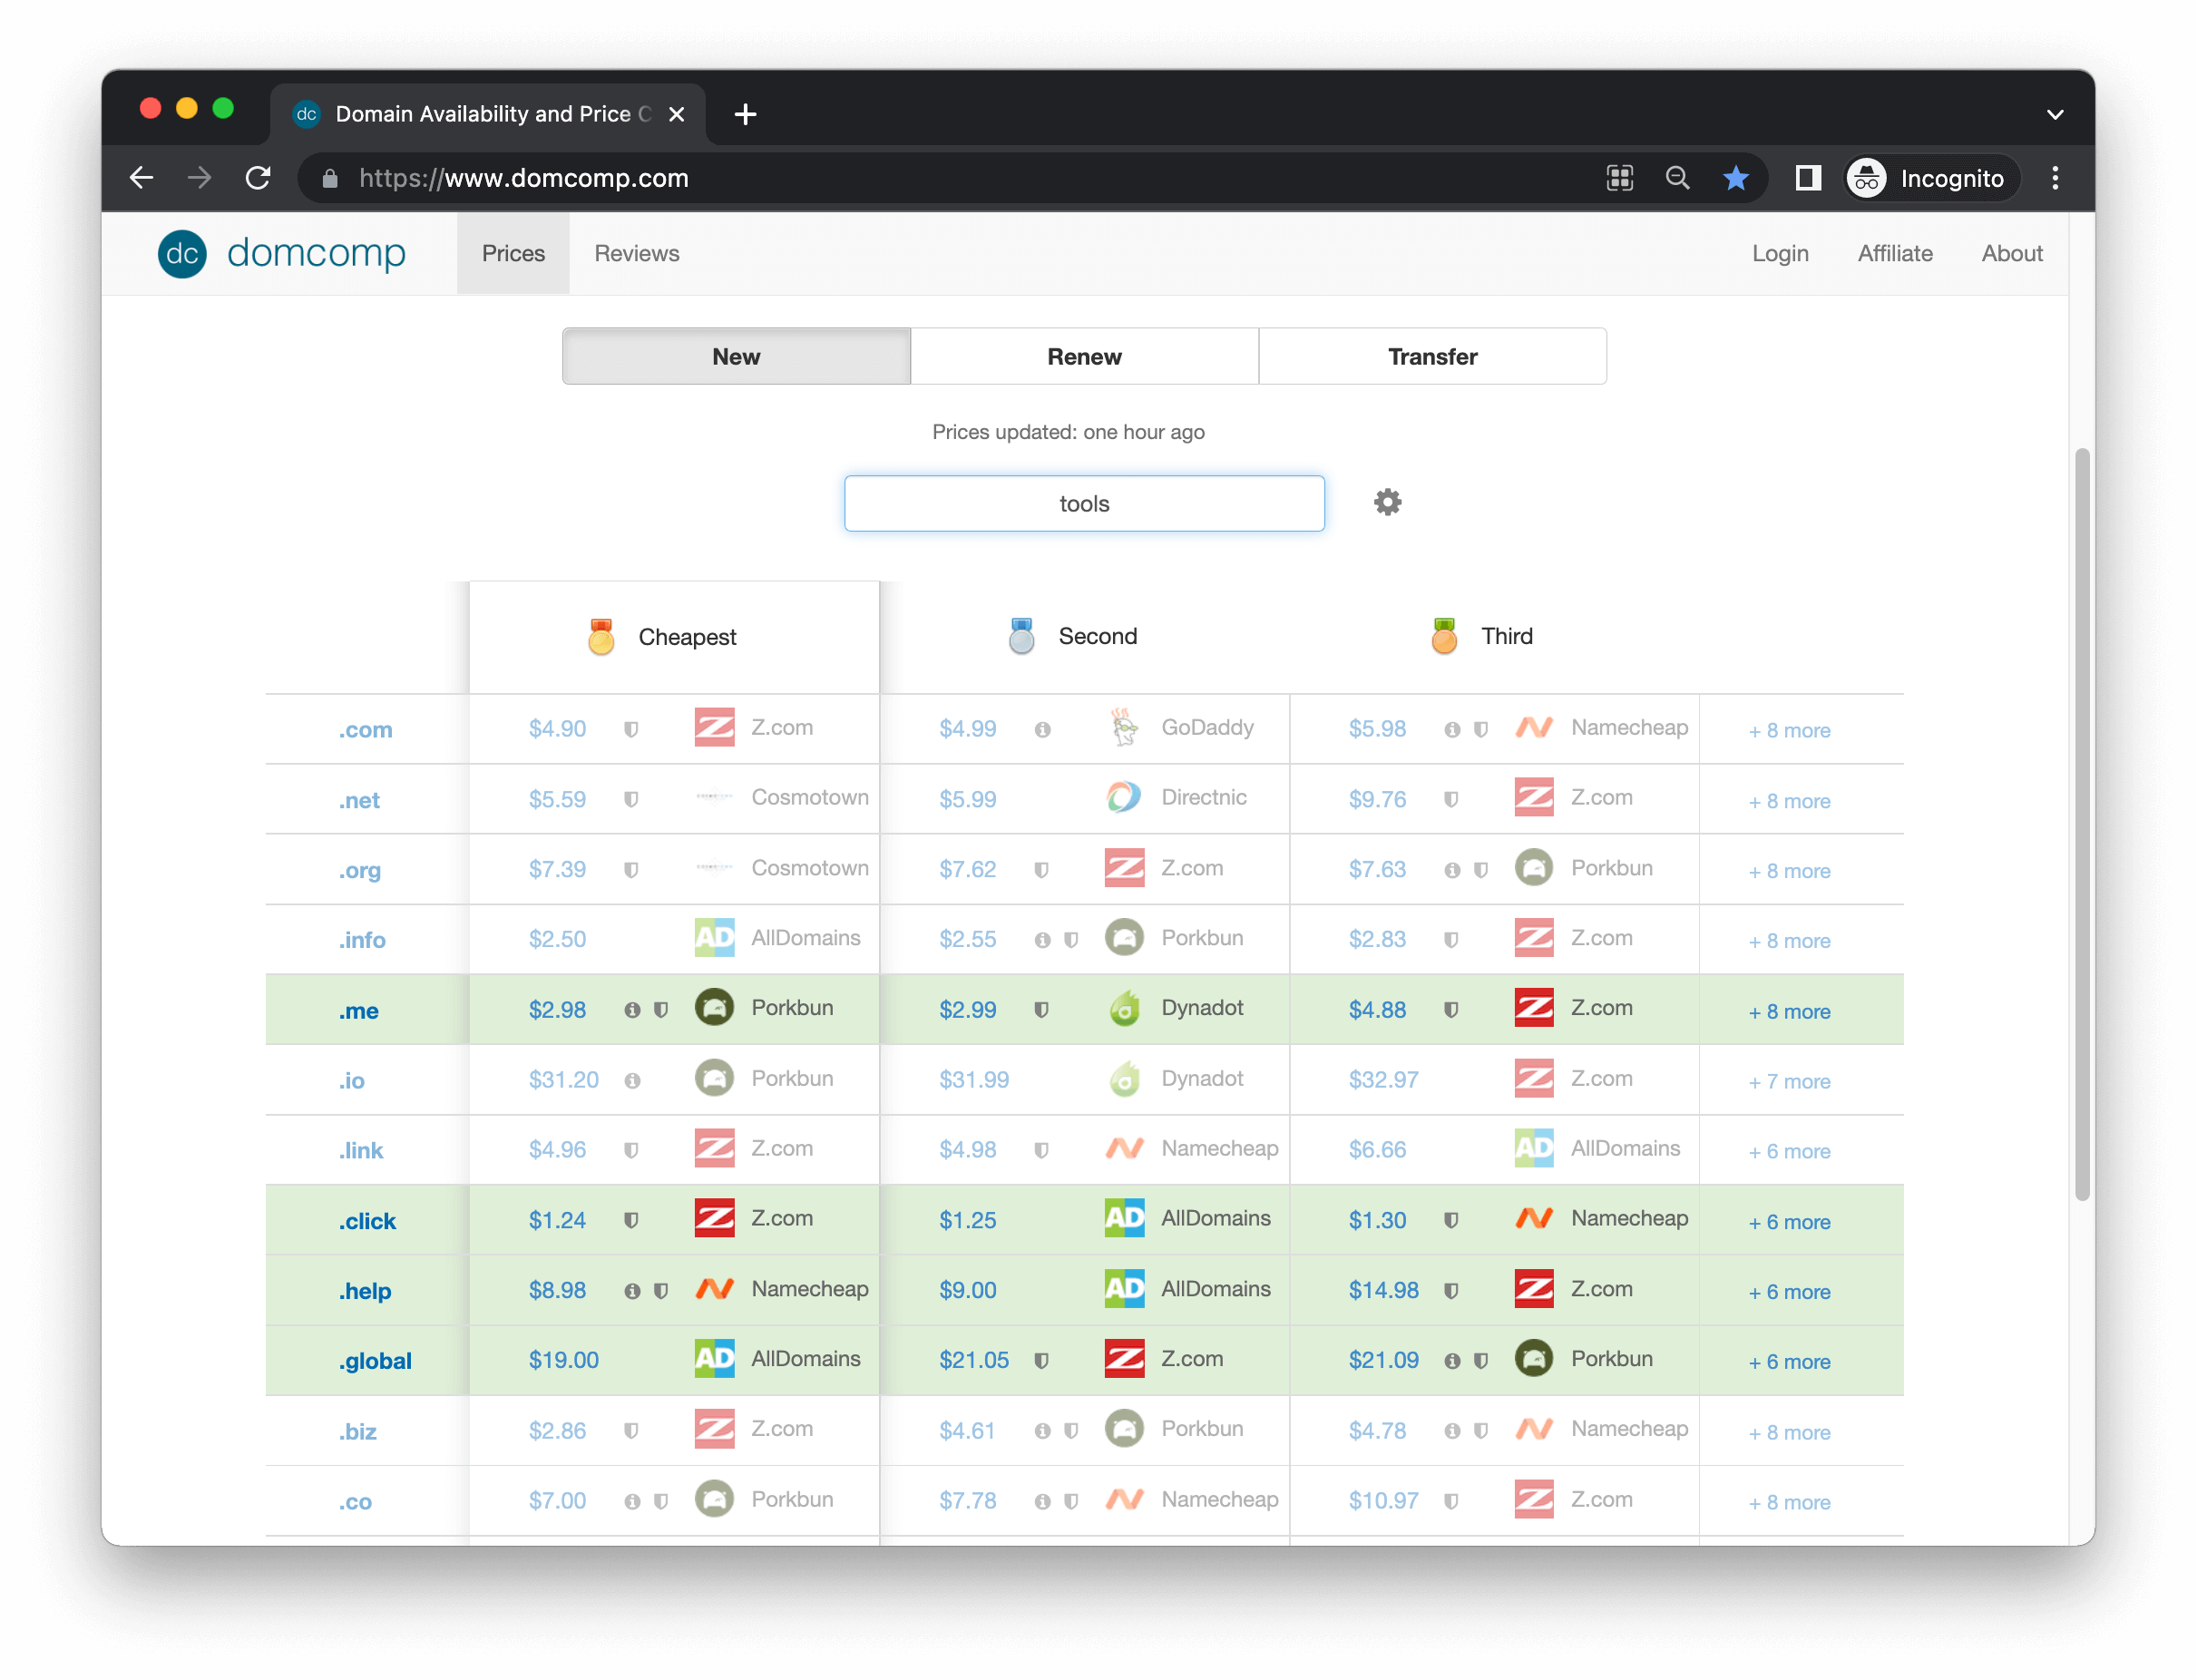The width and height of the screenshot is (2197, 1680).
Task: Expand '+ 8 more' for .org
Action: 1789,871
